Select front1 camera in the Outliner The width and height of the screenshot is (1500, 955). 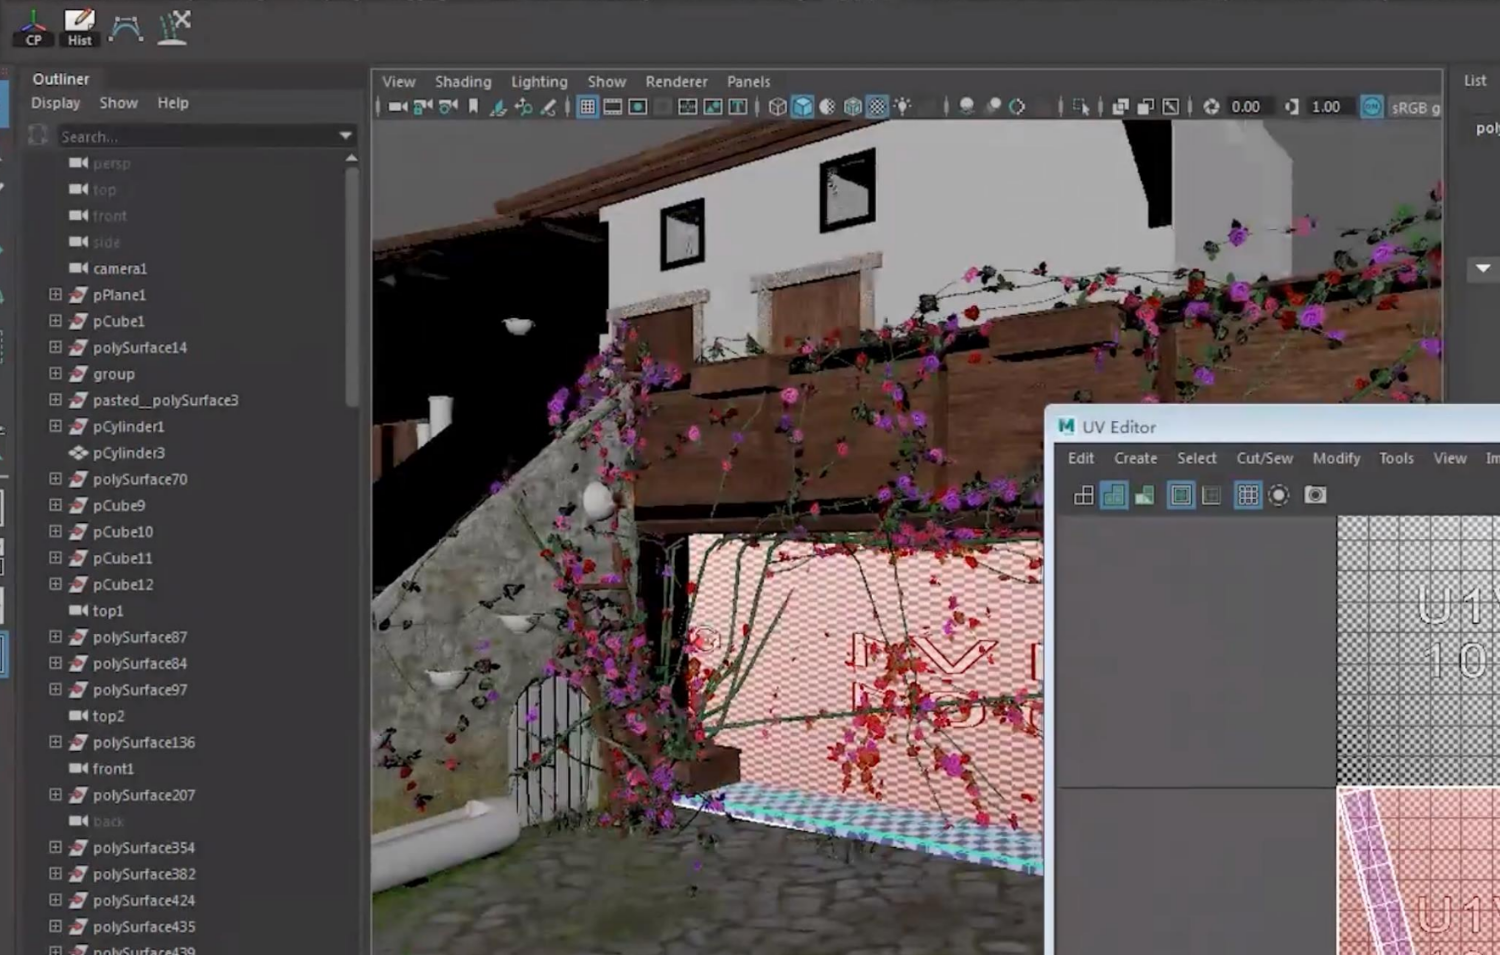113,769
